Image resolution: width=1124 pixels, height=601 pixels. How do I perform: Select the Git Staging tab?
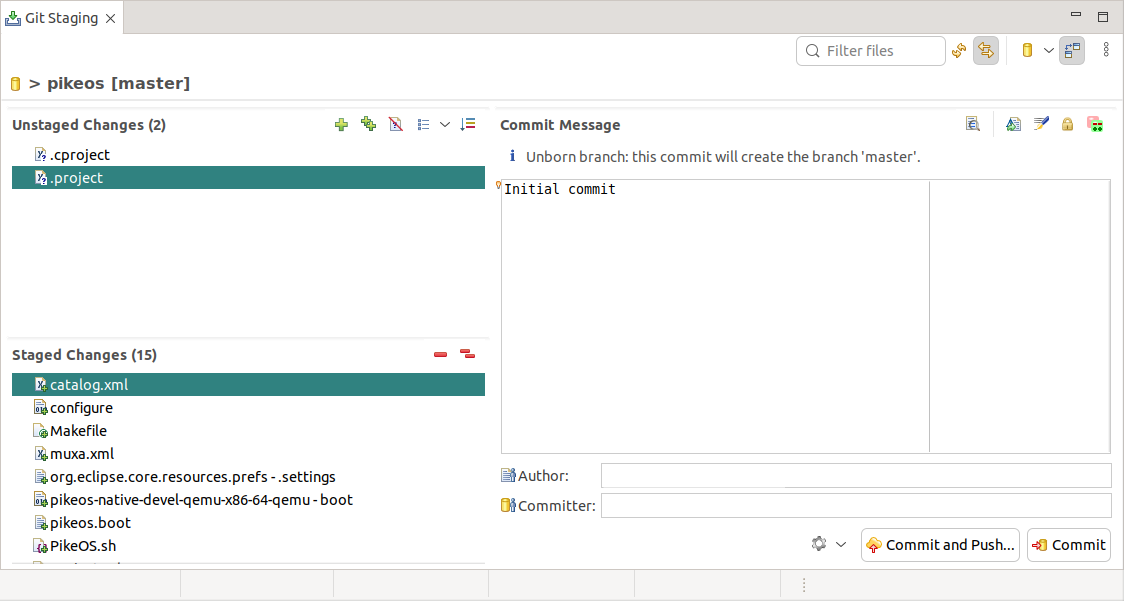tap(60, 18)
